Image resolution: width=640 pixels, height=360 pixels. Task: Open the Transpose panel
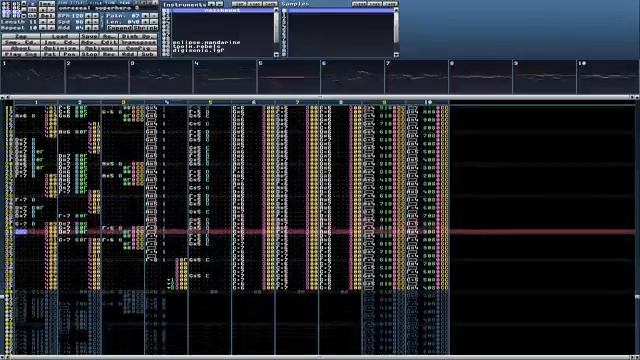[x=138, y=42]
